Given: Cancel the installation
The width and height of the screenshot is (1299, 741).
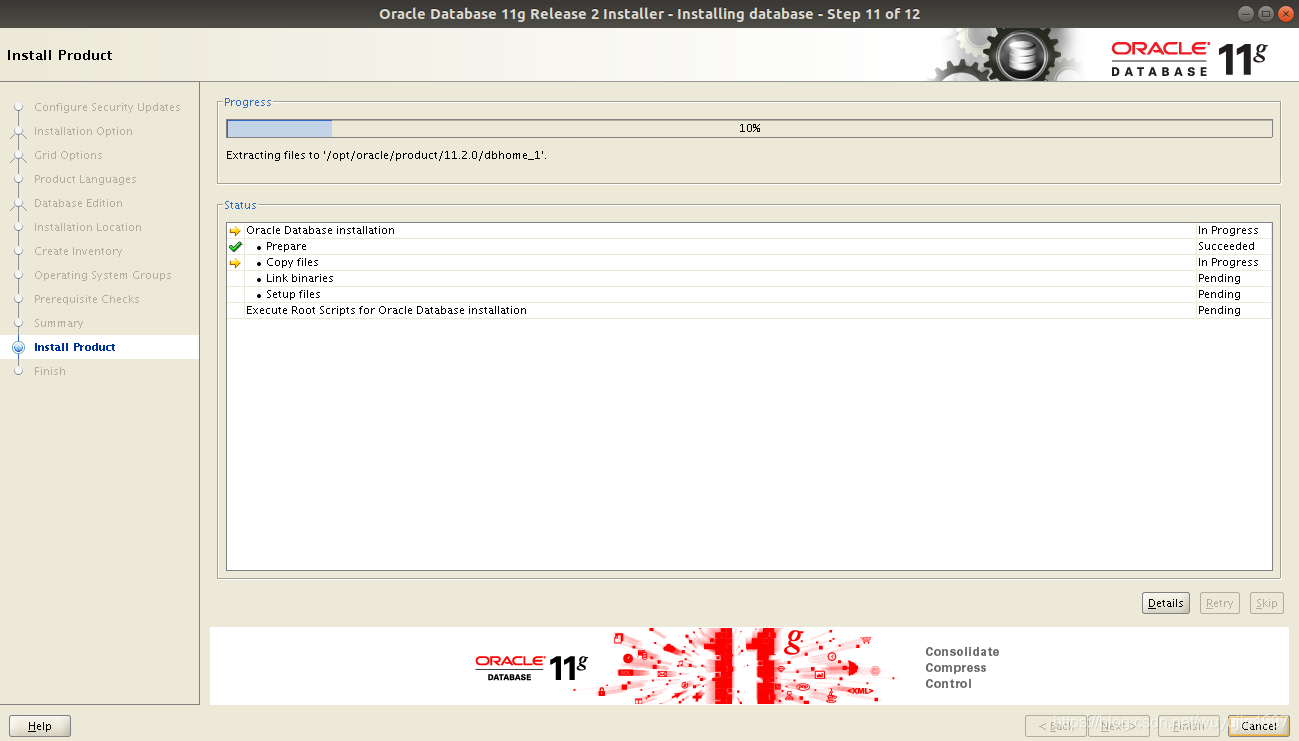Looking at the screenshot, I should [1259, 726].
